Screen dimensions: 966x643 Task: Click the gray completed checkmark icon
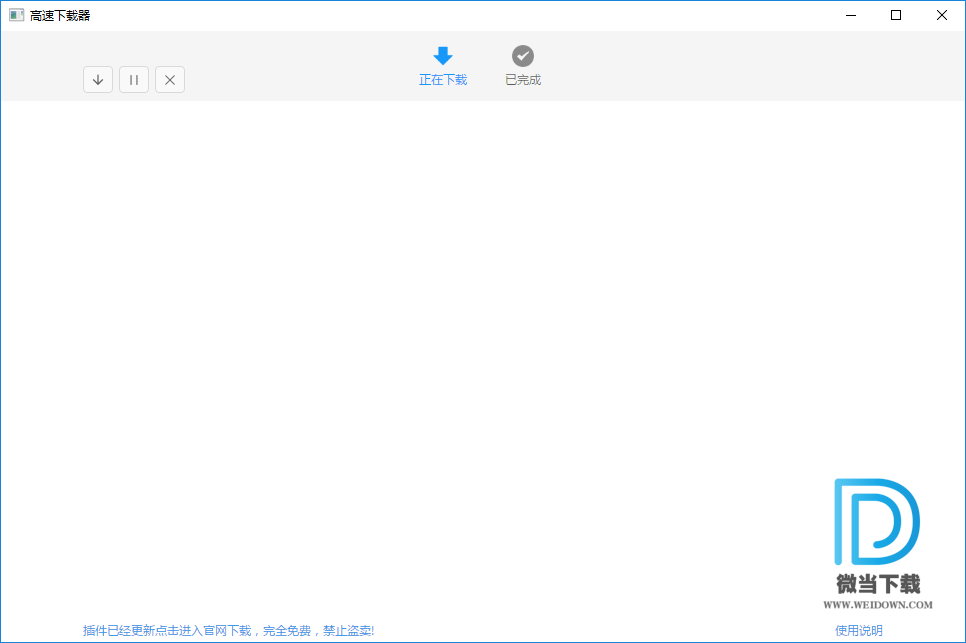(x=523, y=57)
